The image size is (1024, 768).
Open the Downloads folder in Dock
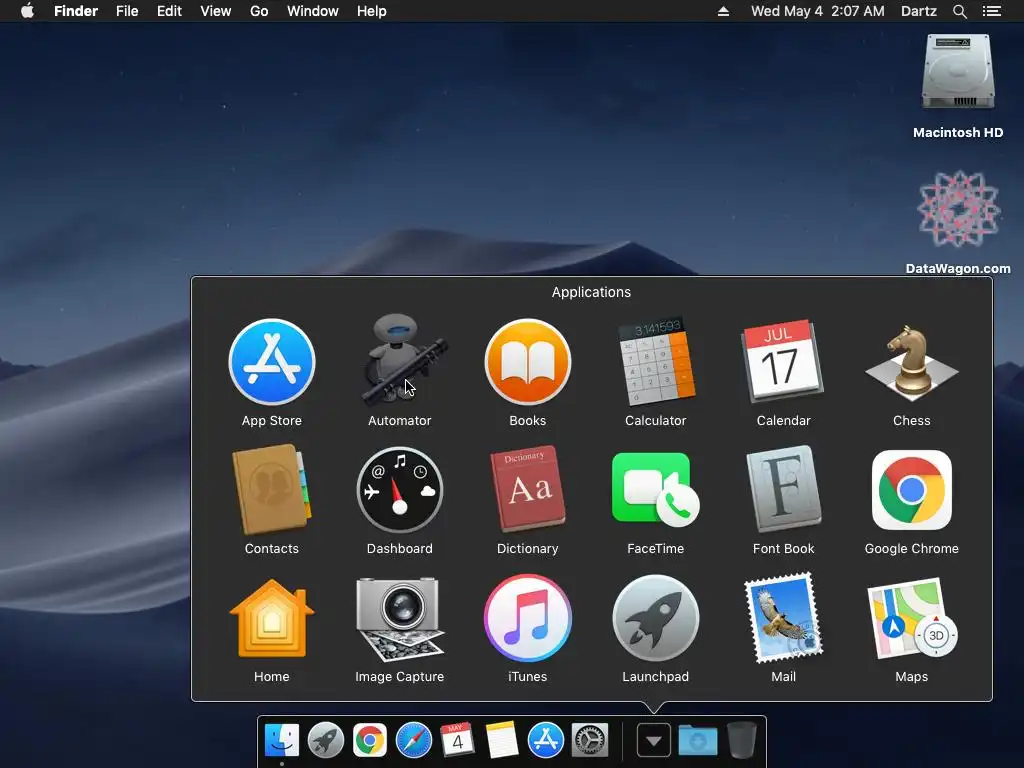pyautogui.click(x=697, y=741)
